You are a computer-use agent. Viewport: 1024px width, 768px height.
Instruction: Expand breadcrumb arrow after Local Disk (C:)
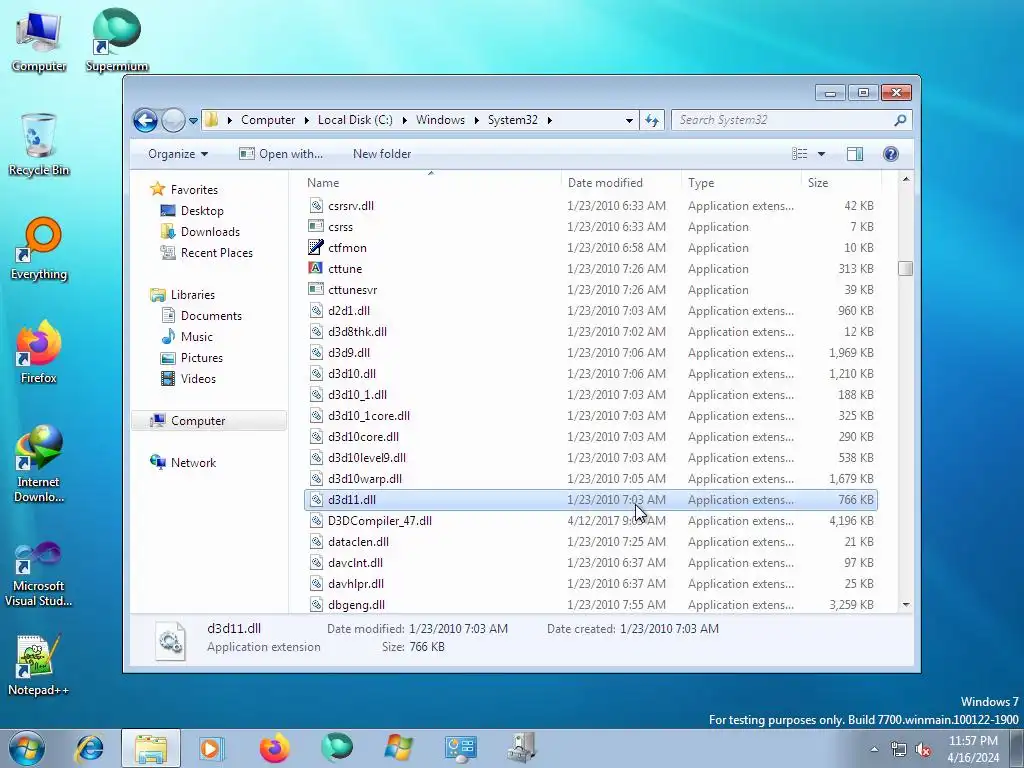click(x=404, y=120)
